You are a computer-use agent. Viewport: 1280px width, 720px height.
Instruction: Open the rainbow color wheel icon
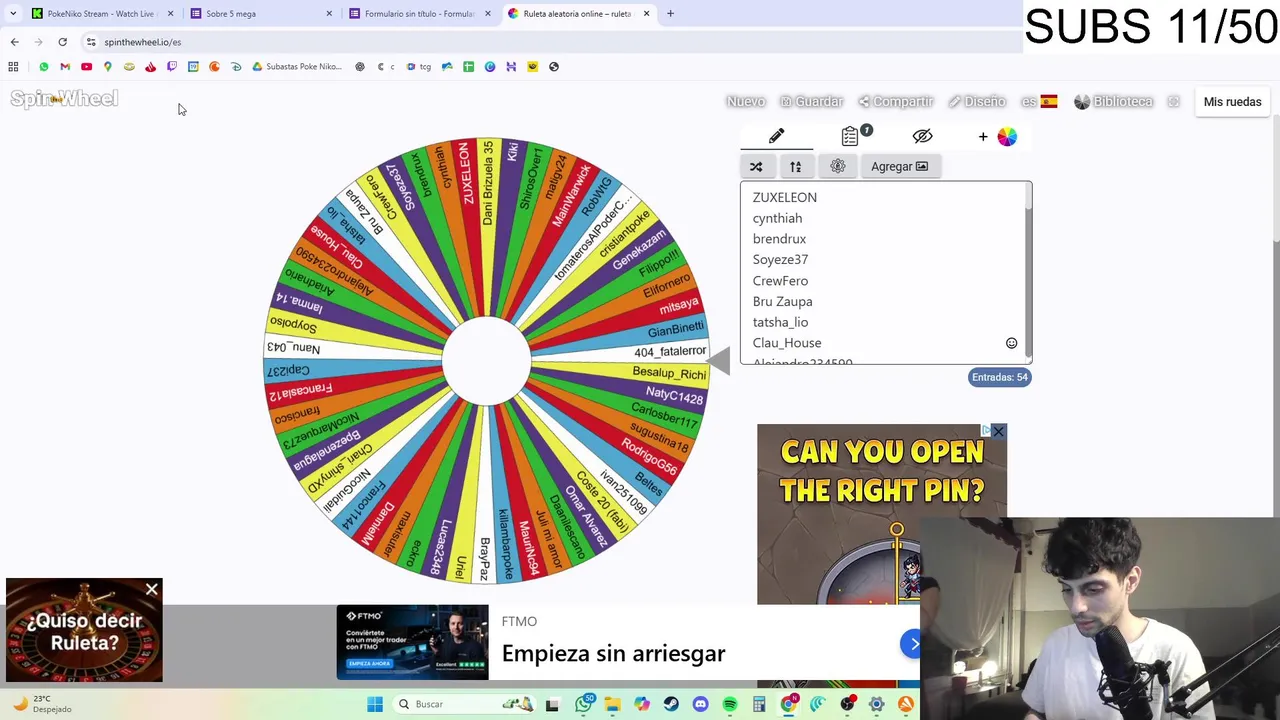(1007, 137)
